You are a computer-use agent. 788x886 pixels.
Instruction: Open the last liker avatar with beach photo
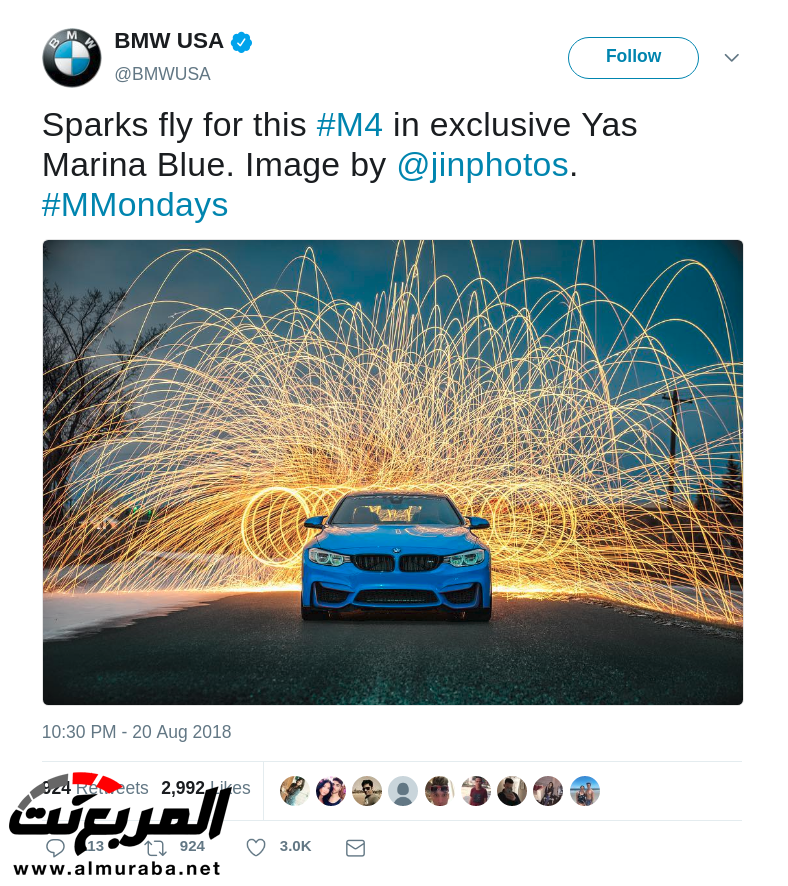[585, 791]
